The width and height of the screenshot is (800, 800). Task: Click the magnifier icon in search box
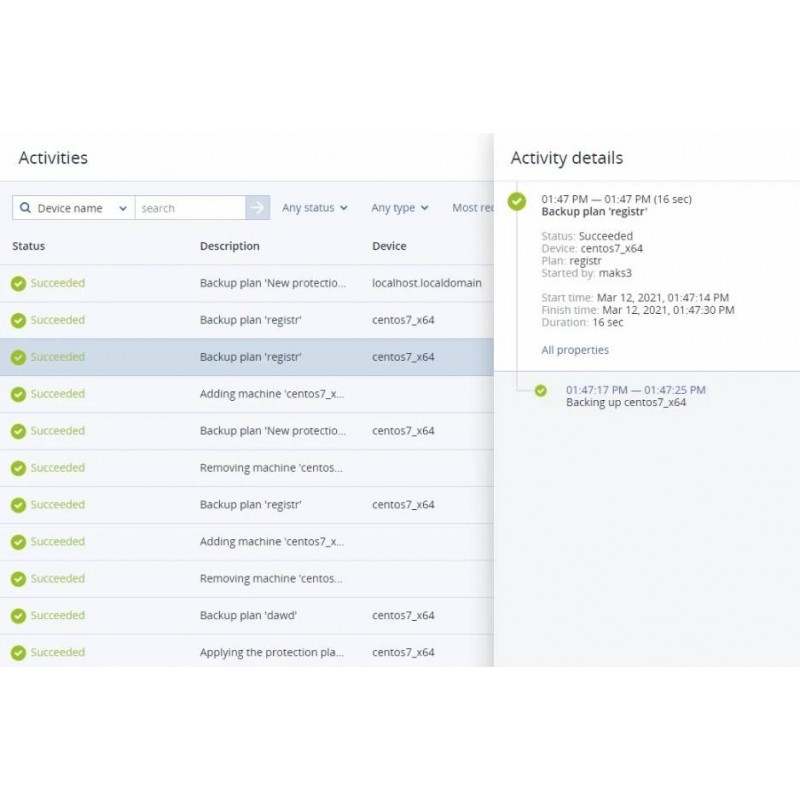[x=25, y=208]
